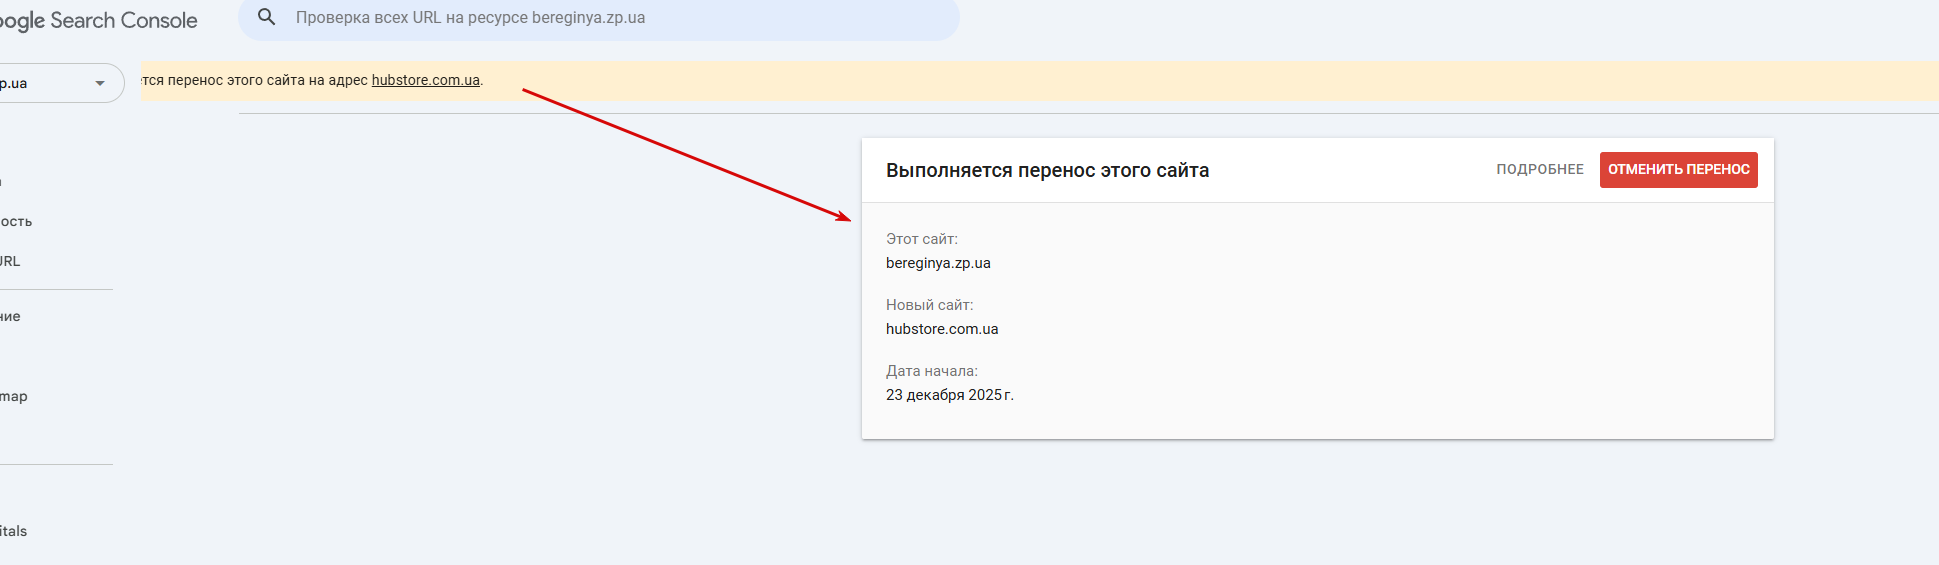Open sidebar item ending in 'map'
Screen dimensions: 1939x565
[14, 396]
